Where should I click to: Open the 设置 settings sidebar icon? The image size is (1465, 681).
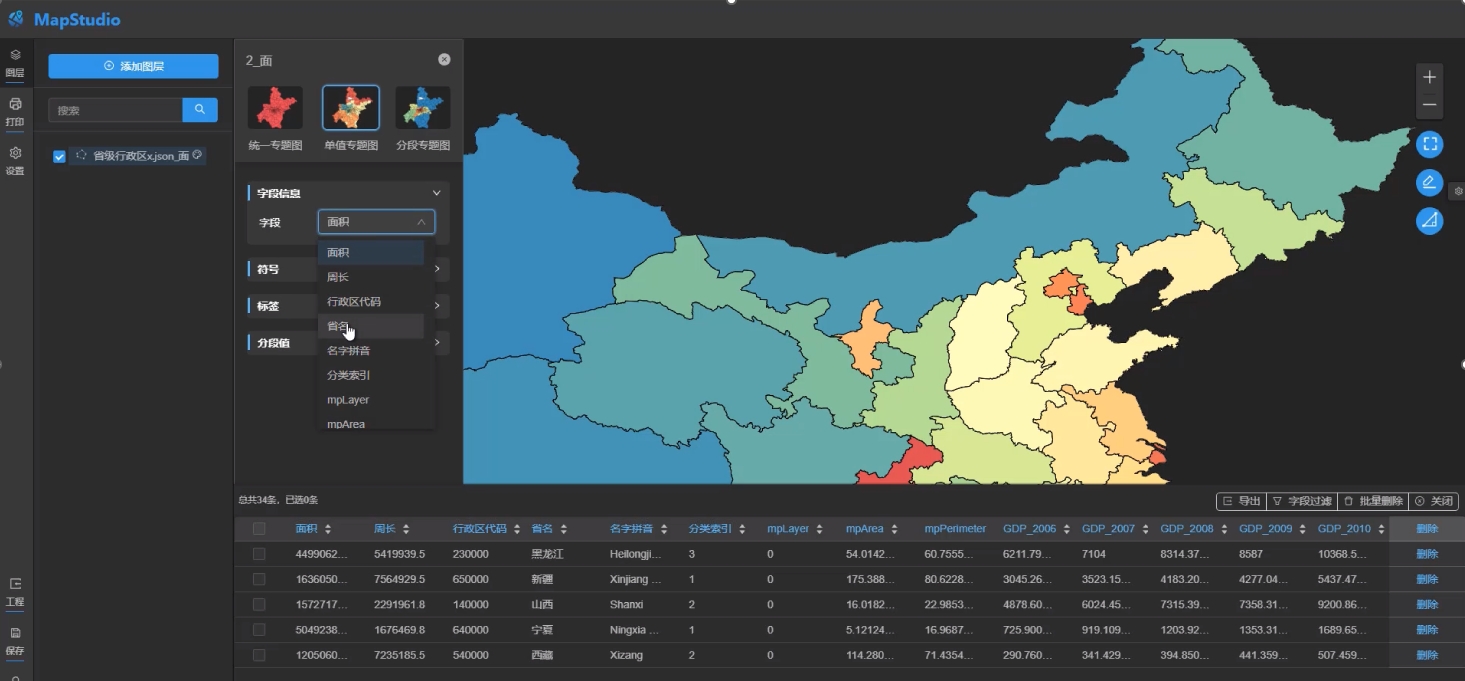[15, 160]
